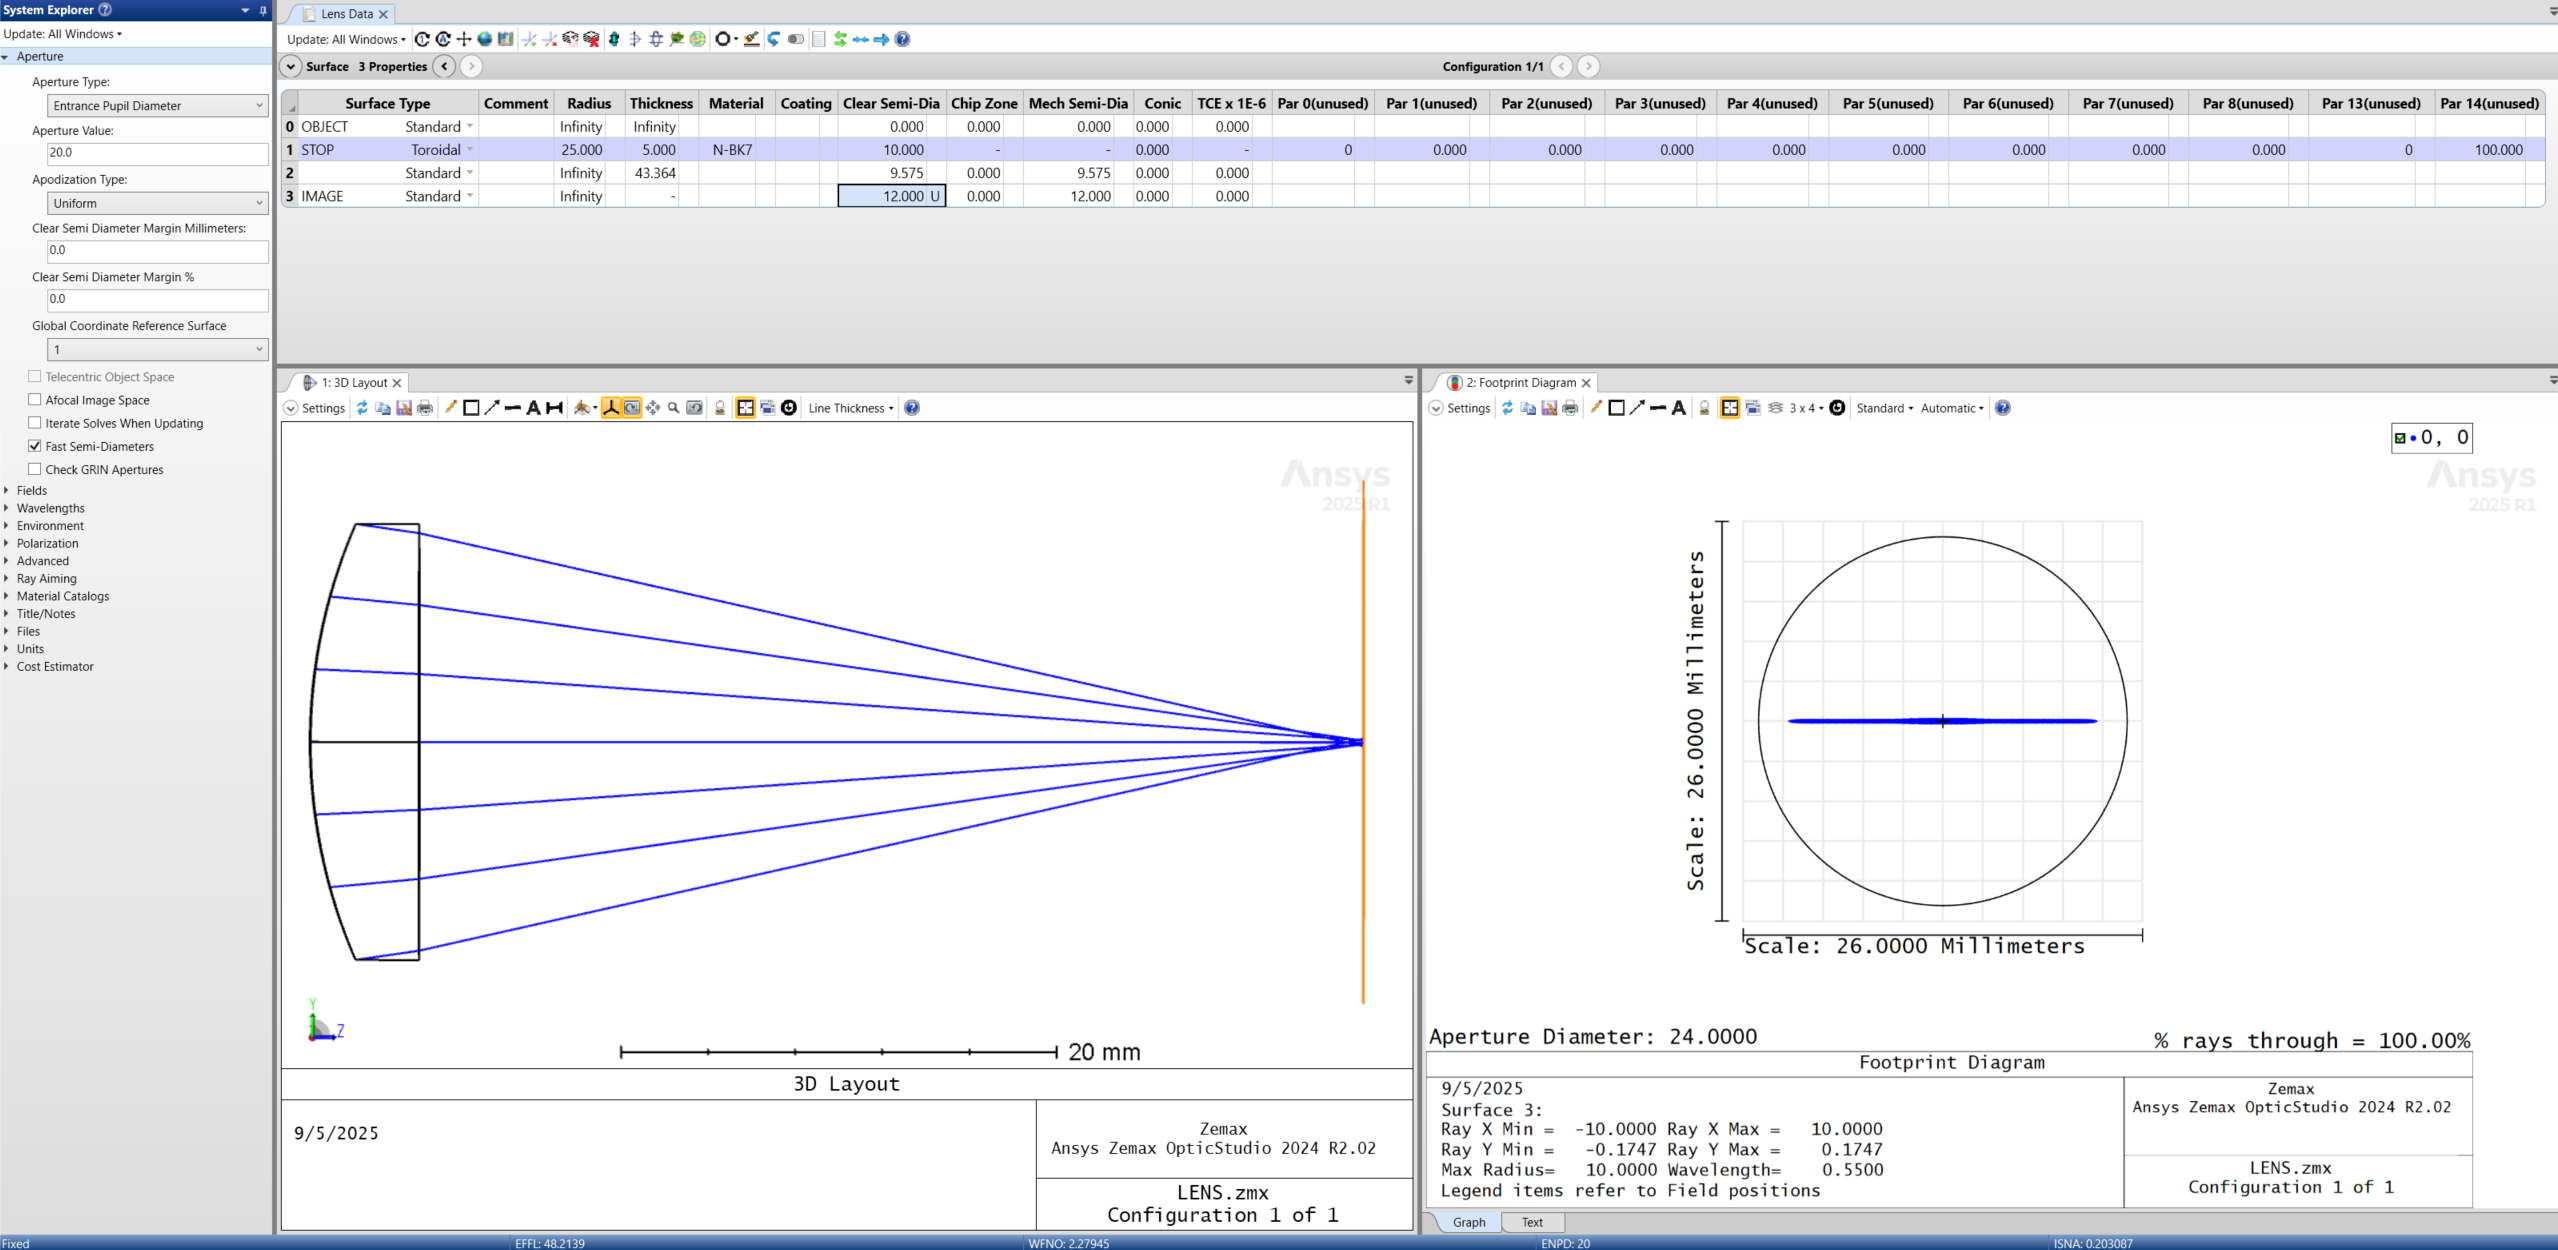Image resolution: width=2558 pixels, height=1250 pixels.
Task: Click the lock icon in the Footprint Diagram toolbar
Action: (x=1706, y=408)
